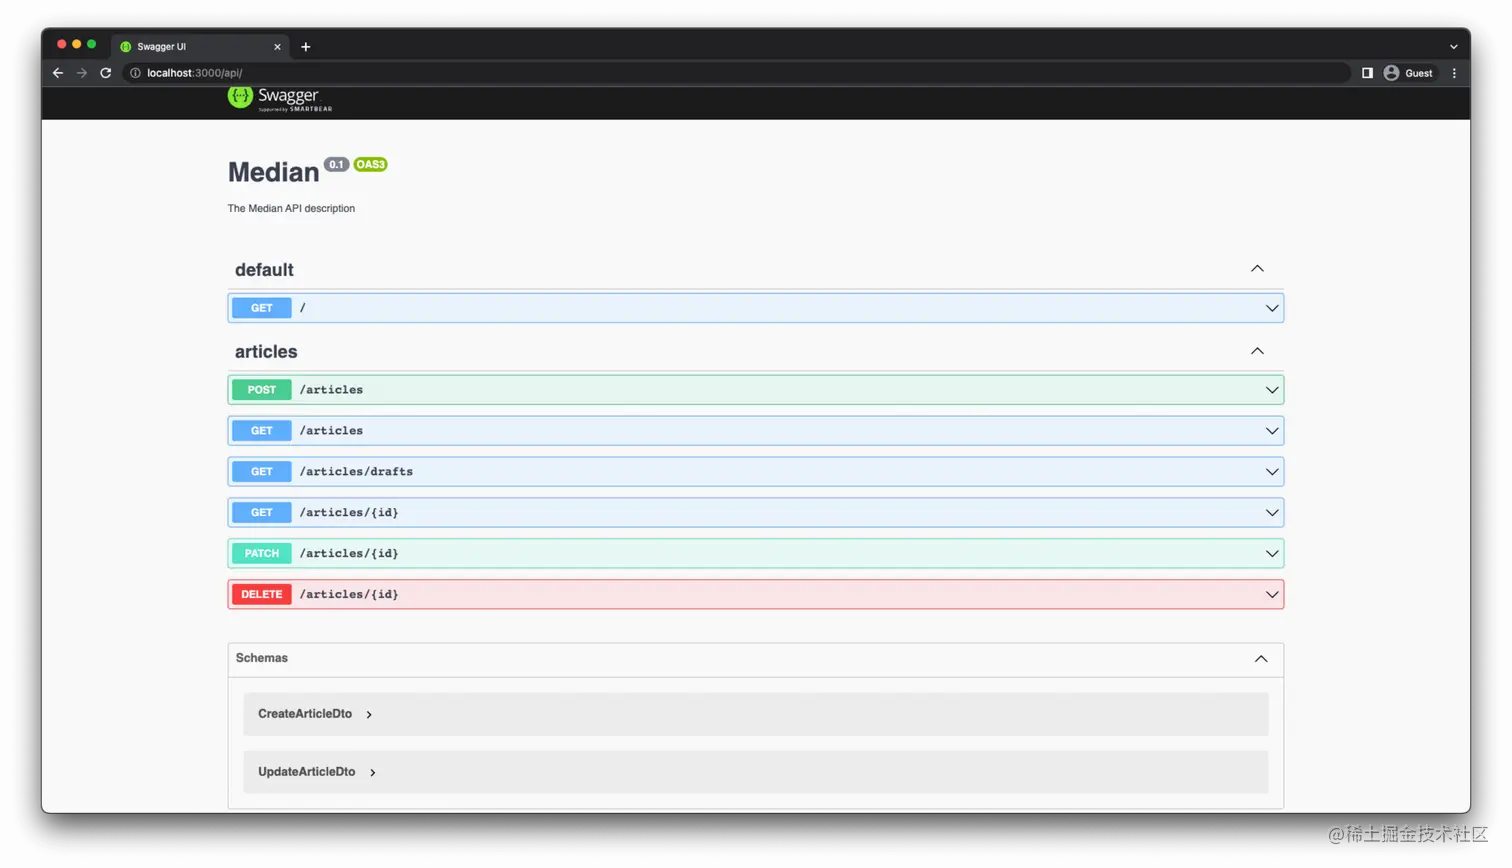Select the DELETE /articles/{id} method badge
Image resolution: width=1512 pixels, height=868 pixels.
261,593
